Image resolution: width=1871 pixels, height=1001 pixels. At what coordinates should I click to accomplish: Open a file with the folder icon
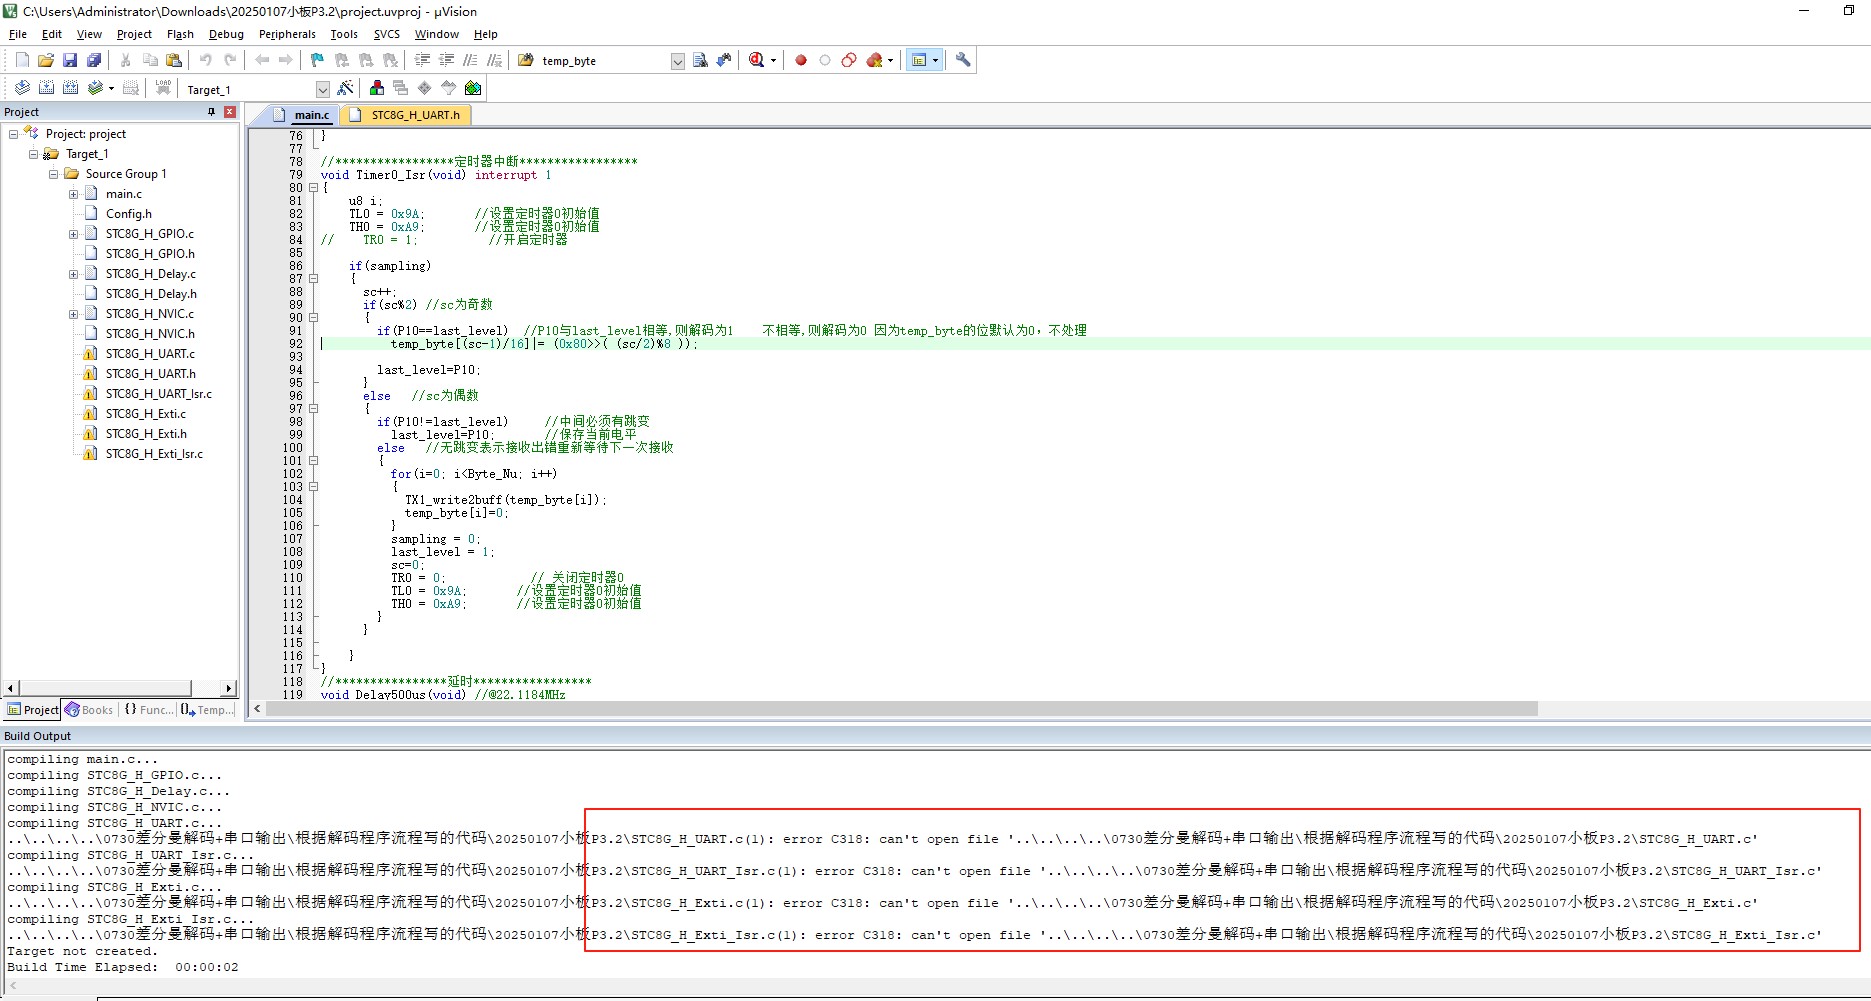[46, 60]
